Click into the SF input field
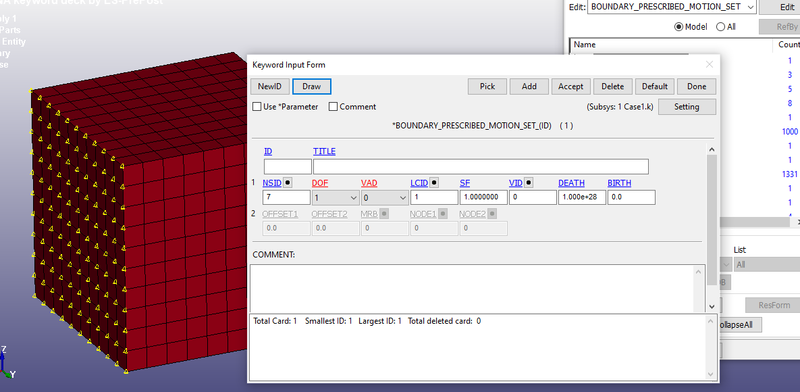 point(483,198)
